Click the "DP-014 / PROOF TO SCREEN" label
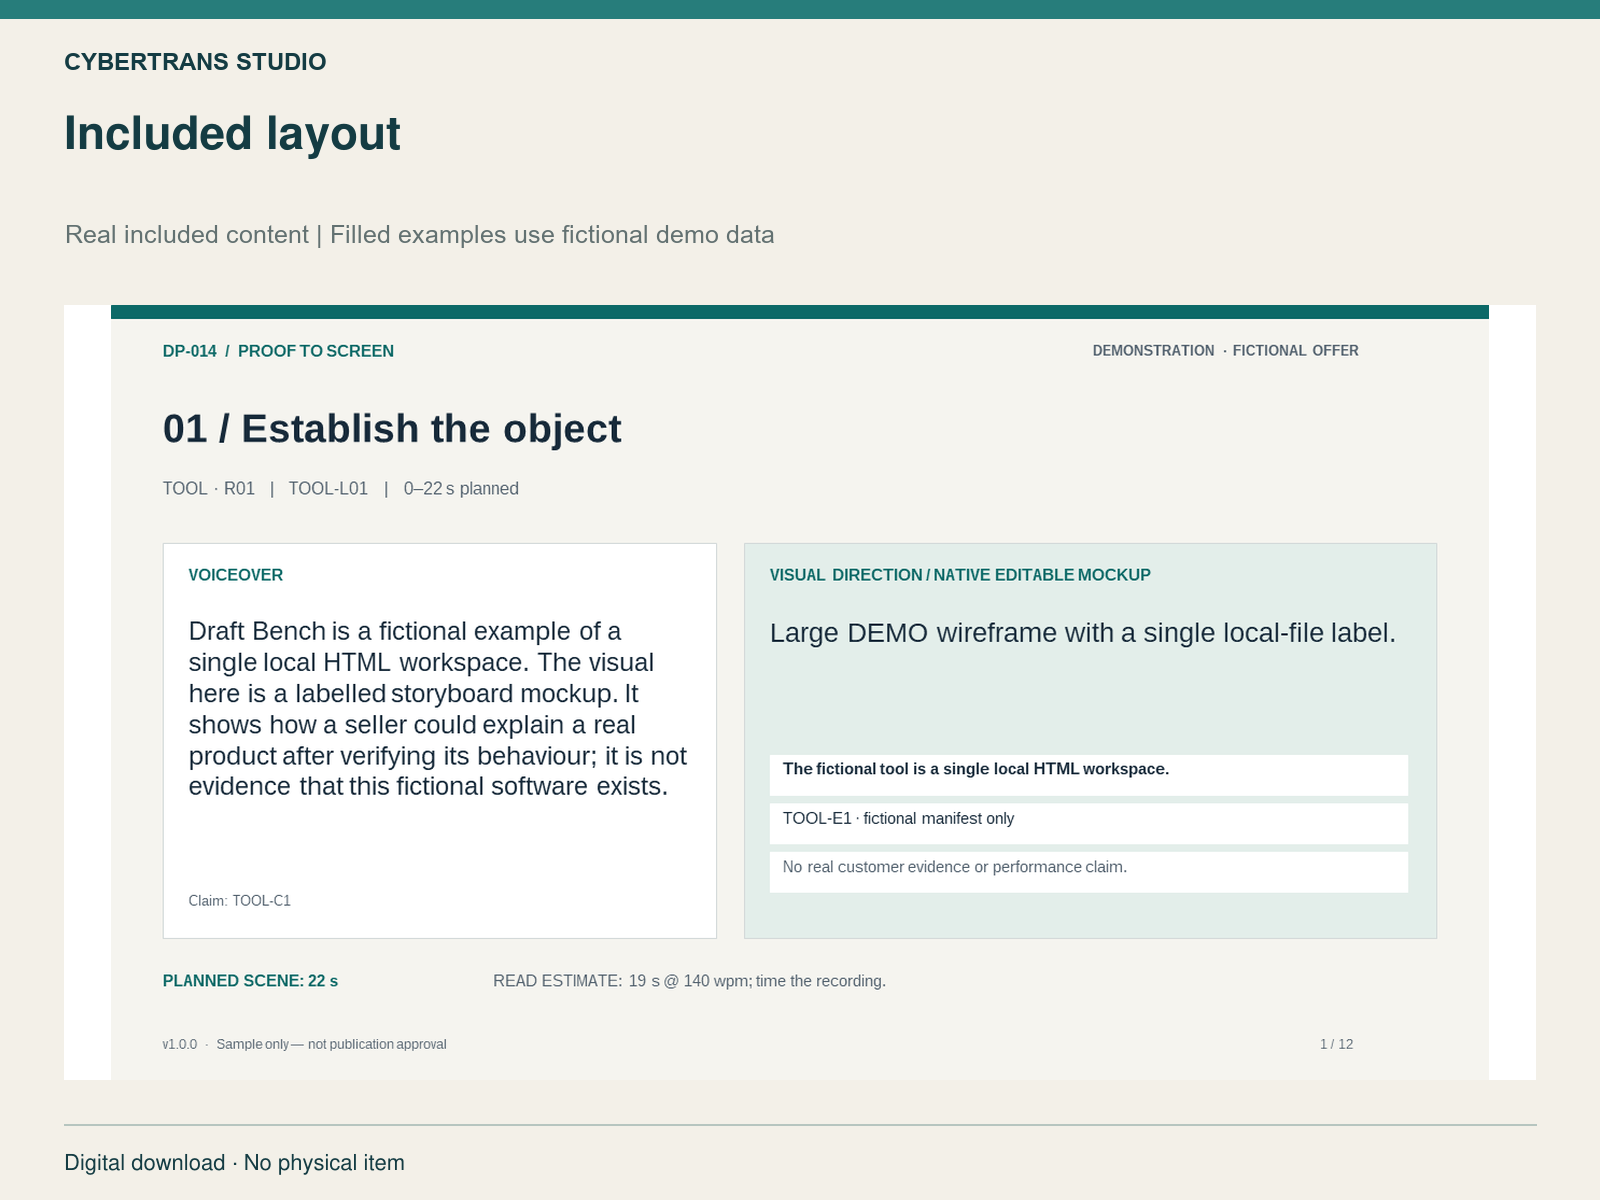 pos(278,351)
